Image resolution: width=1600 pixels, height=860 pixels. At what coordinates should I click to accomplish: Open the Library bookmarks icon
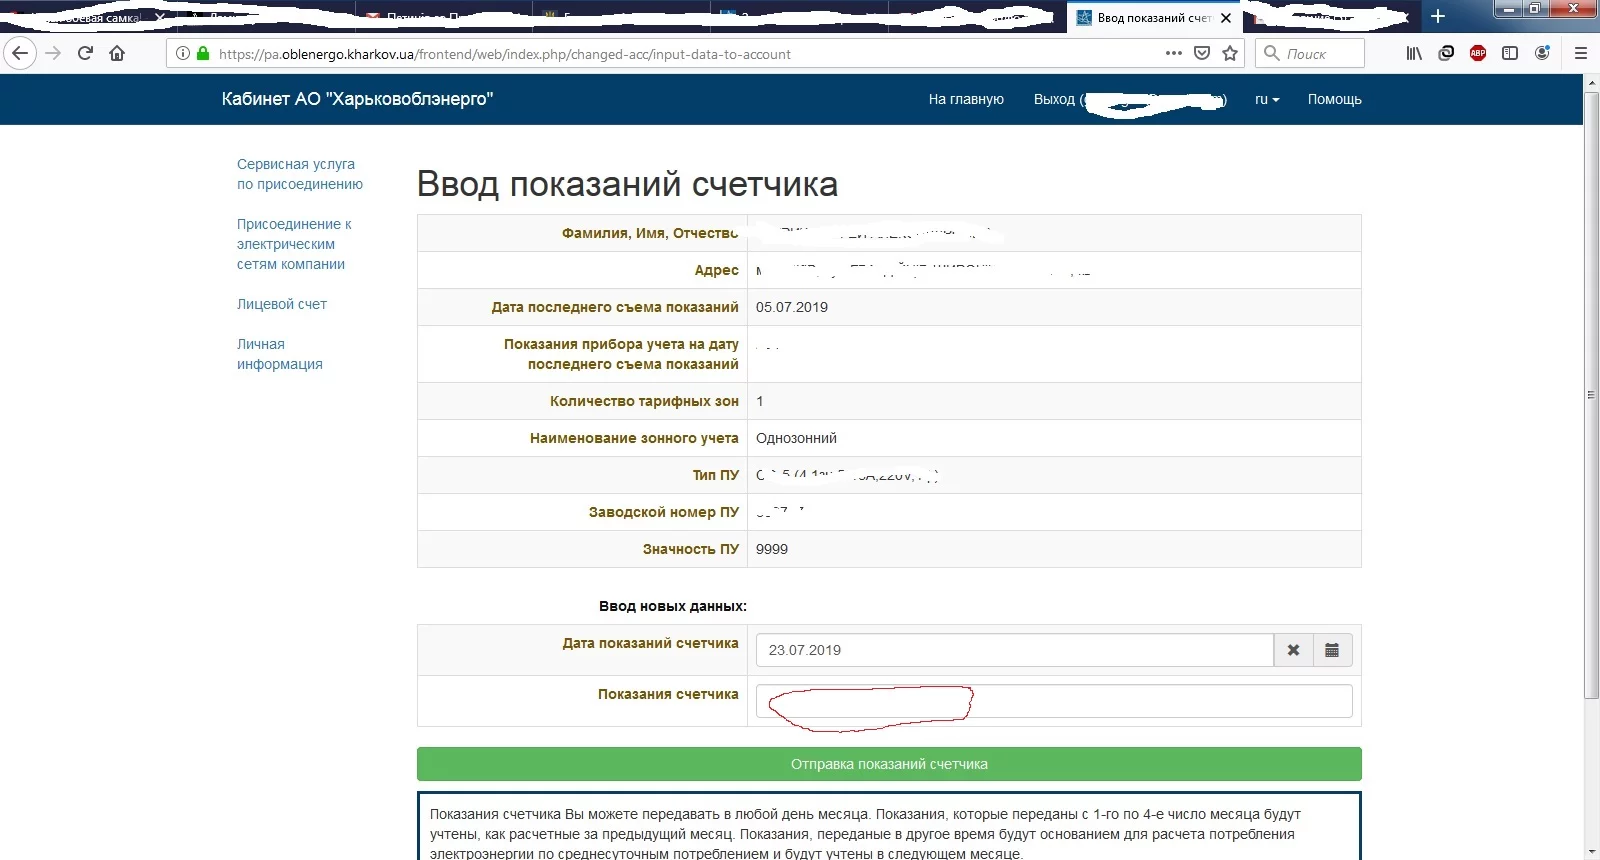pyautogui.click(x=1414, y=53)
